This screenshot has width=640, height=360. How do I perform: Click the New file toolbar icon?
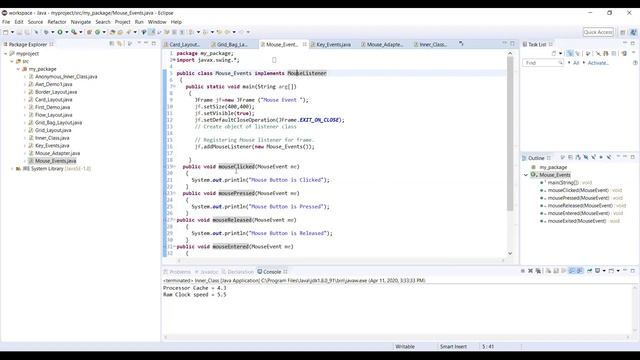tap(6, 32)
